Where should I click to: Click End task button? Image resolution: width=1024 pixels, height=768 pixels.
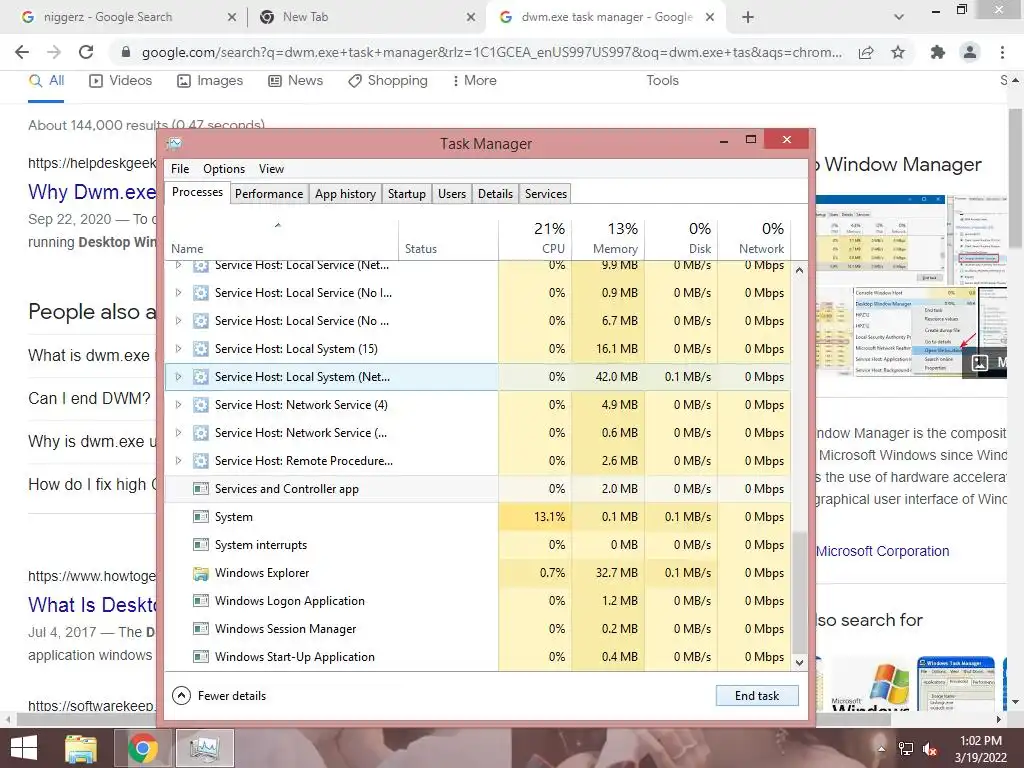pos(757,696)
